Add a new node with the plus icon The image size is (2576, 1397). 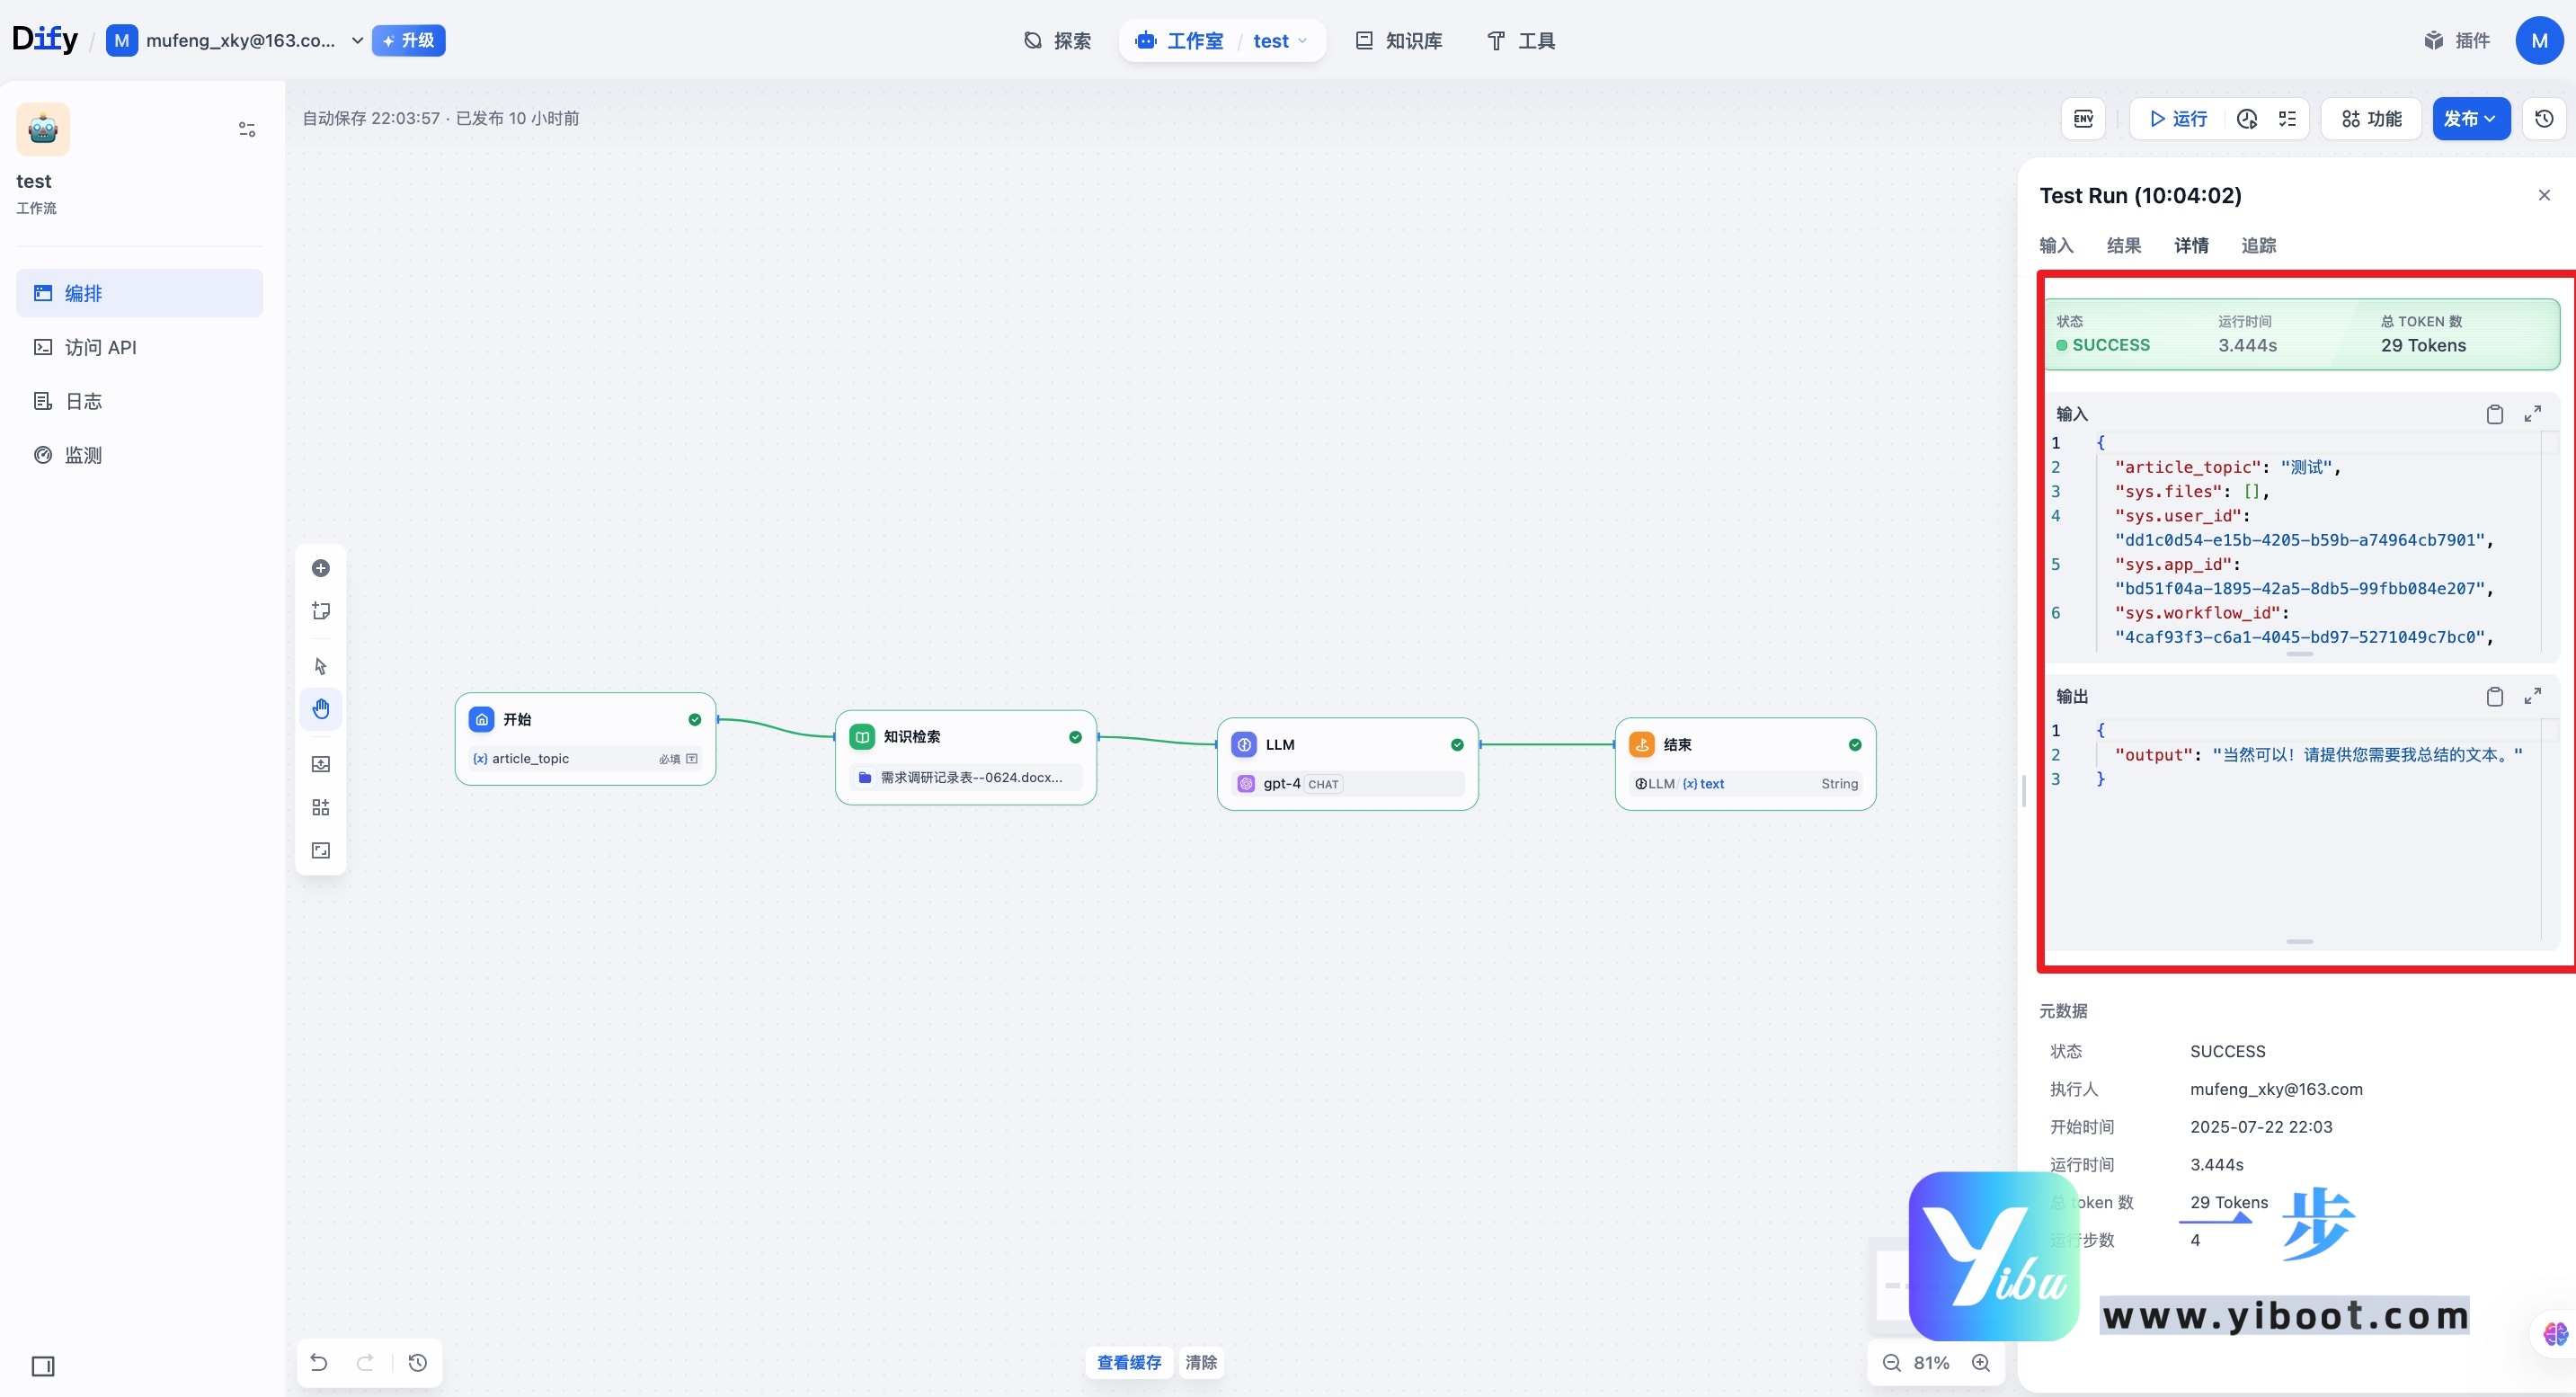point(320,568)
